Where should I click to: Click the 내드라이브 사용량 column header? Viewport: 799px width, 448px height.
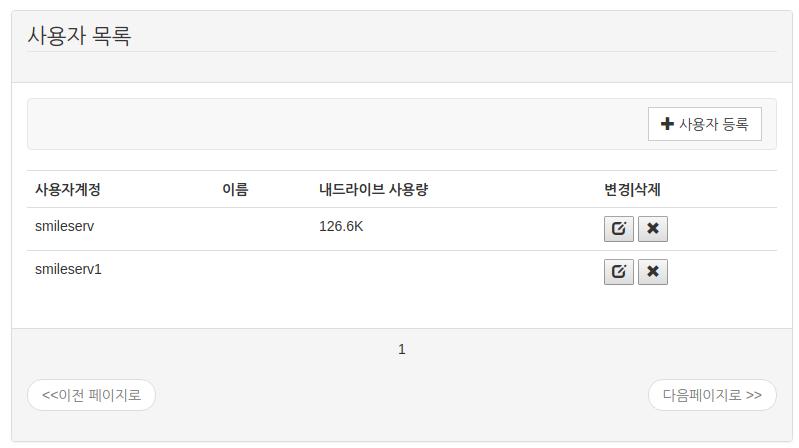point(373,189)
